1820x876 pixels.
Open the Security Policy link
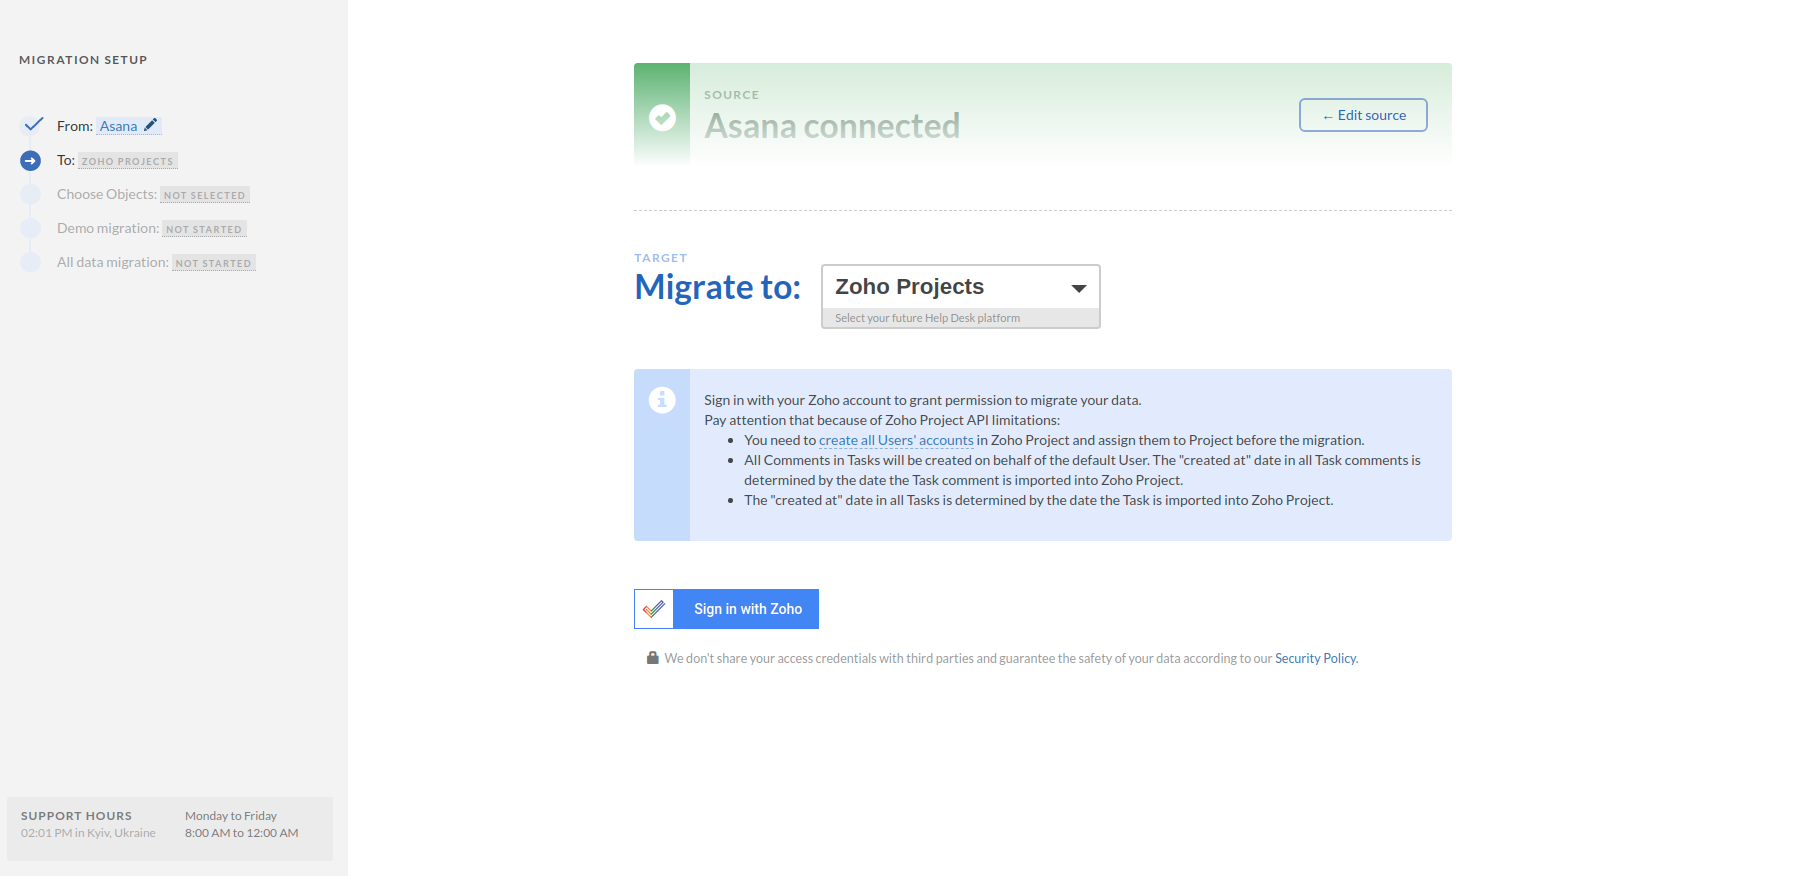click(1315, 658)
